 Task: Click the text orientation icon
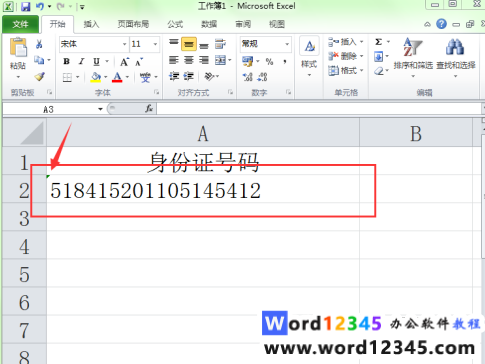[x=209, y=77]
